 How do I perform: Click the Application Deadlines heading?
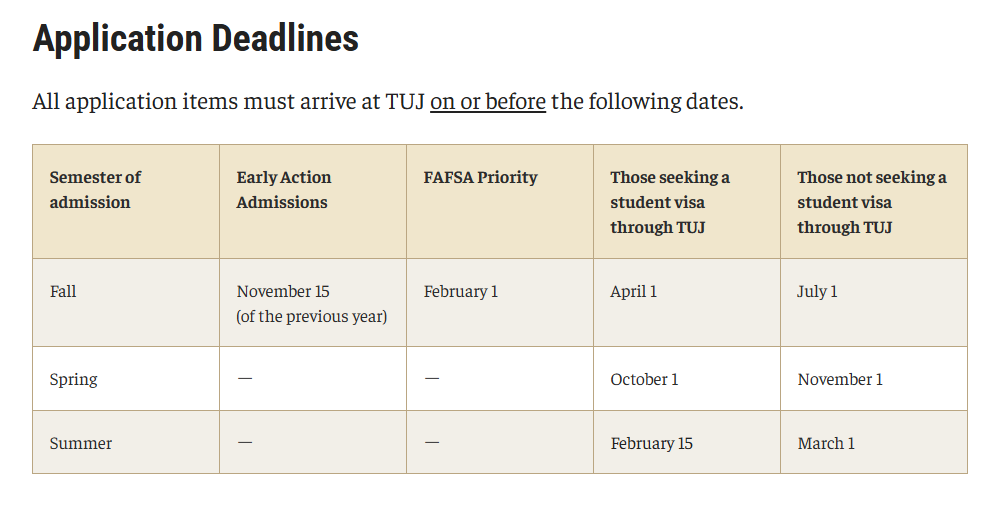[x=195, y=39]
